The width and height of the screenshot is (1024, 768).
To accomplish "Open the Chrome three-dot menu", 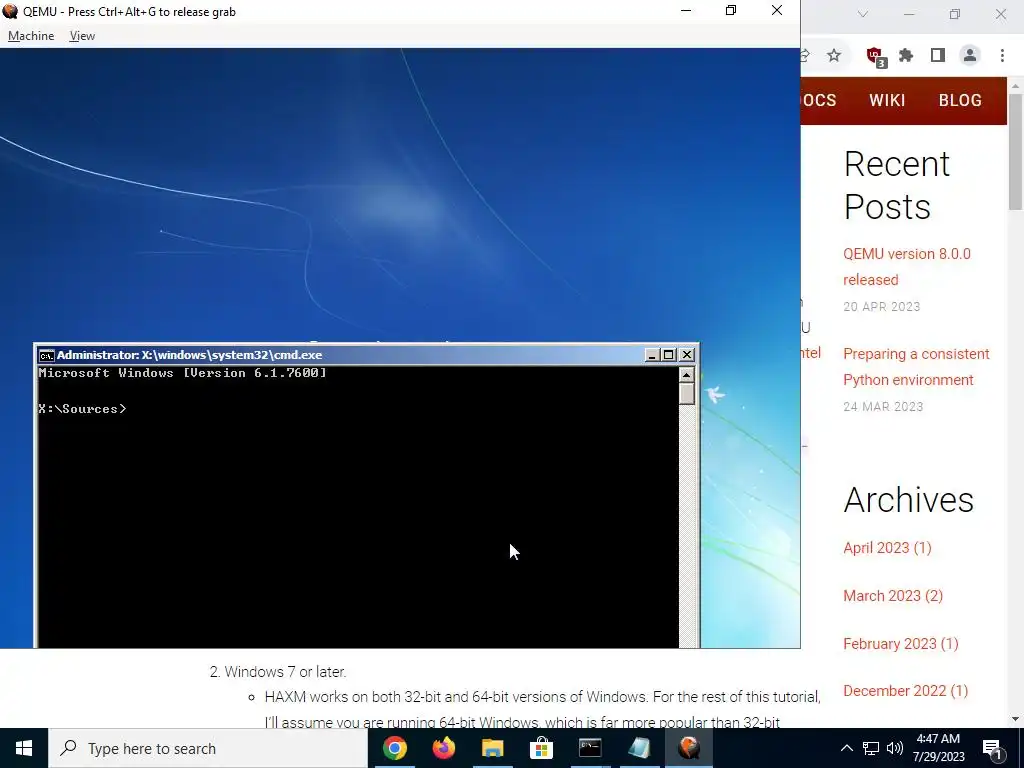I will (x=1002, y=56).
